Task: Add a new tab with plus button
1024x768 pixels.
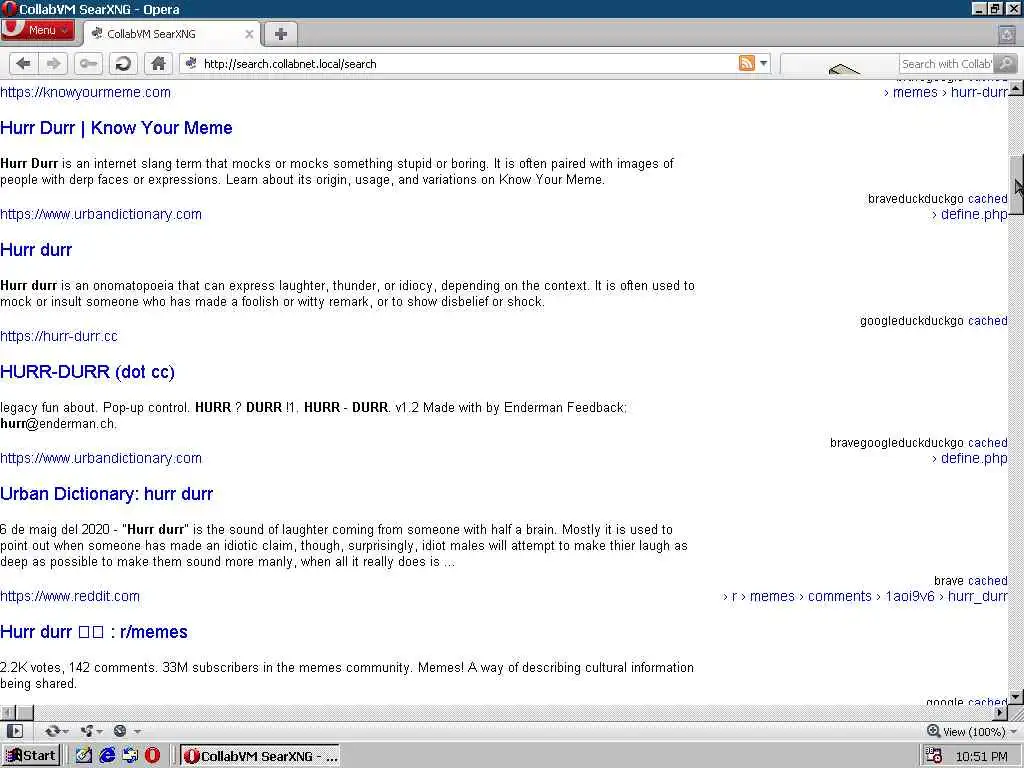Action: (280, 34)
